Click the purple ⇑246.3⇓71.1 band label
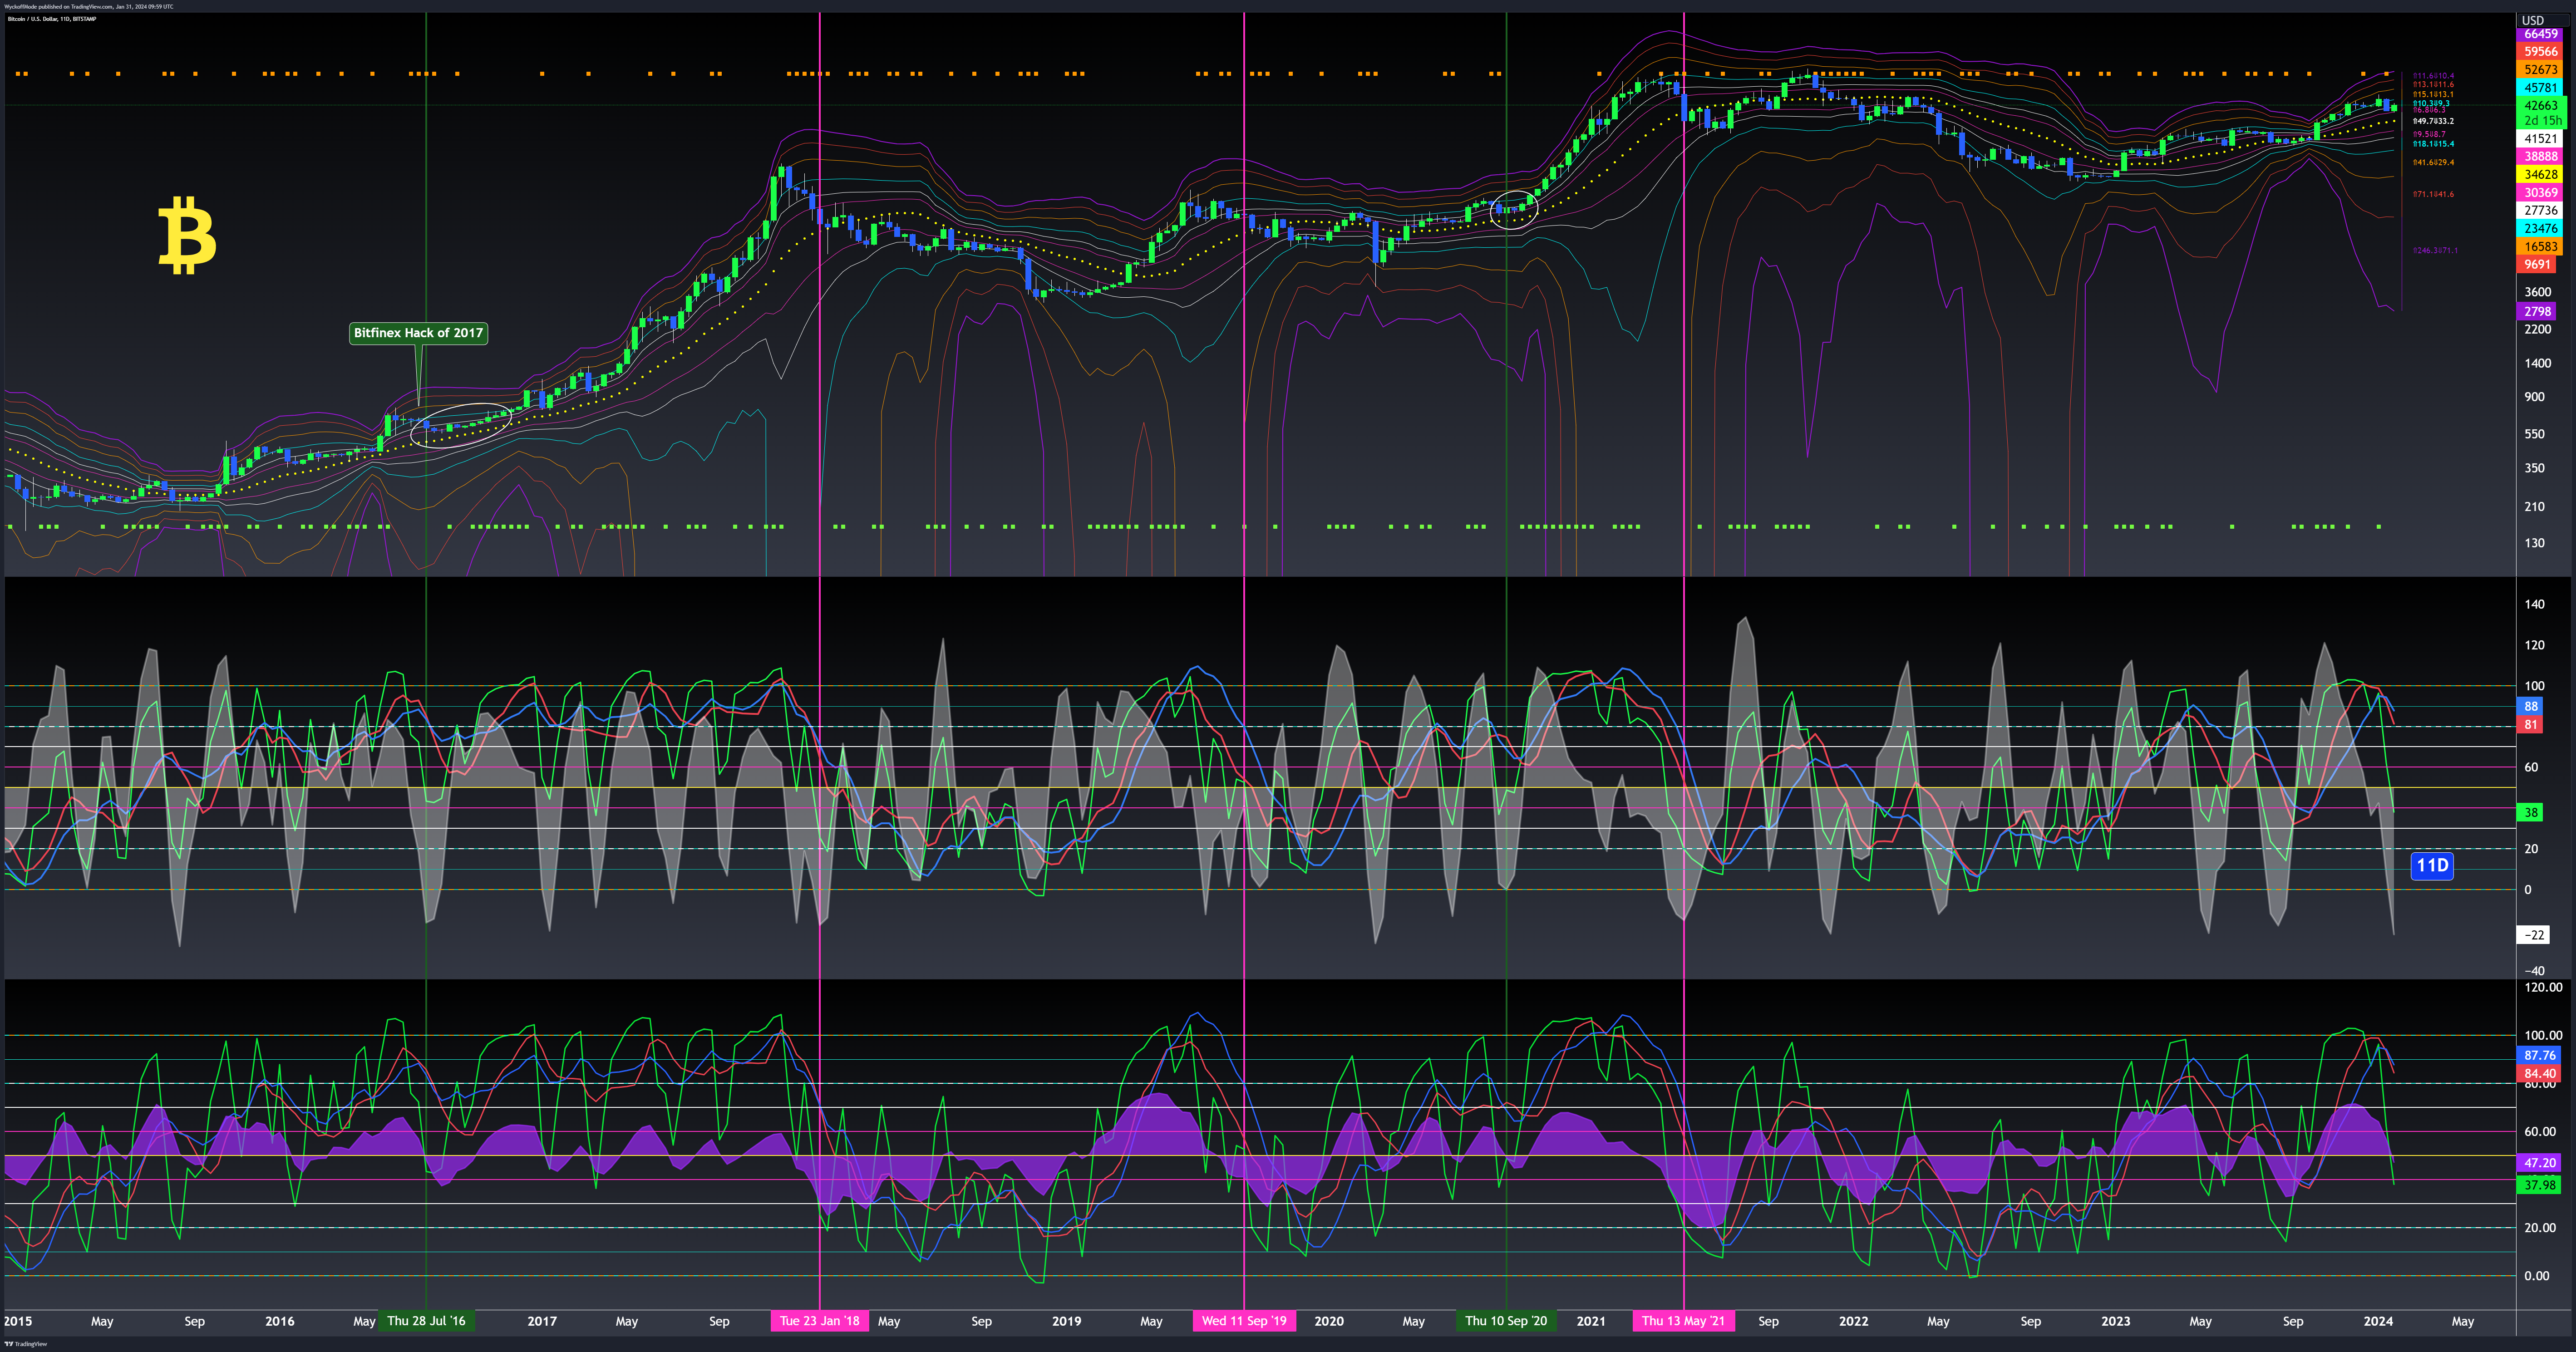Viewport: 2576px width, 1352px height. click(x=2435, y=250)
